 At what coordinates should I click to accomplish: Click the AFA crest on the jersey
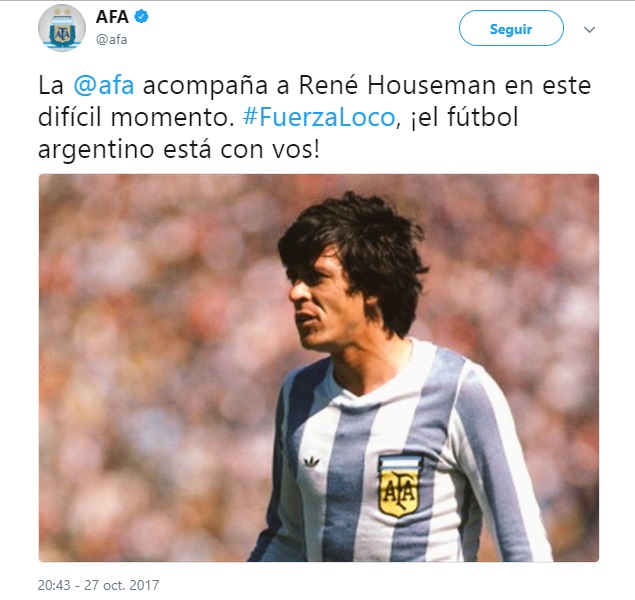pos(399,485)
